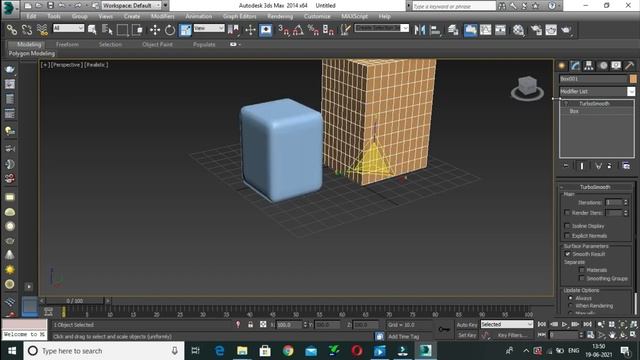640x360 pixels.
Task: Click the Box001 object color swatch
Action: coord(633,79)
